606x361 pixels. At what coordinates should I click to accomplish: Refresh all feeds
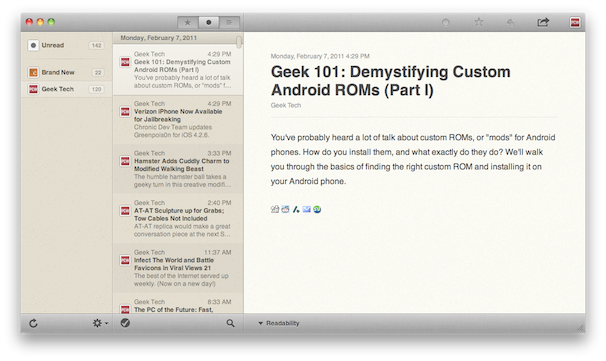pos(34,323)
